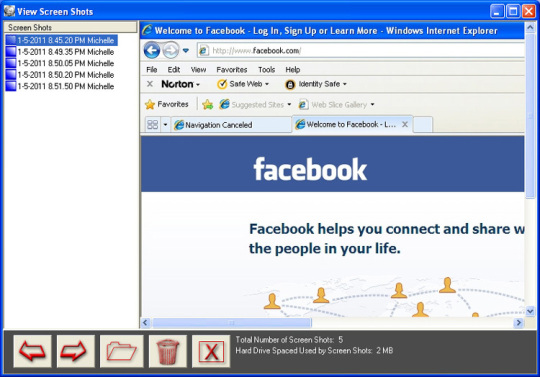The height and width of the screenshot is (377, 540).
Task: Open the Edit menu in Internet Explorer
Action: (174, 70)
